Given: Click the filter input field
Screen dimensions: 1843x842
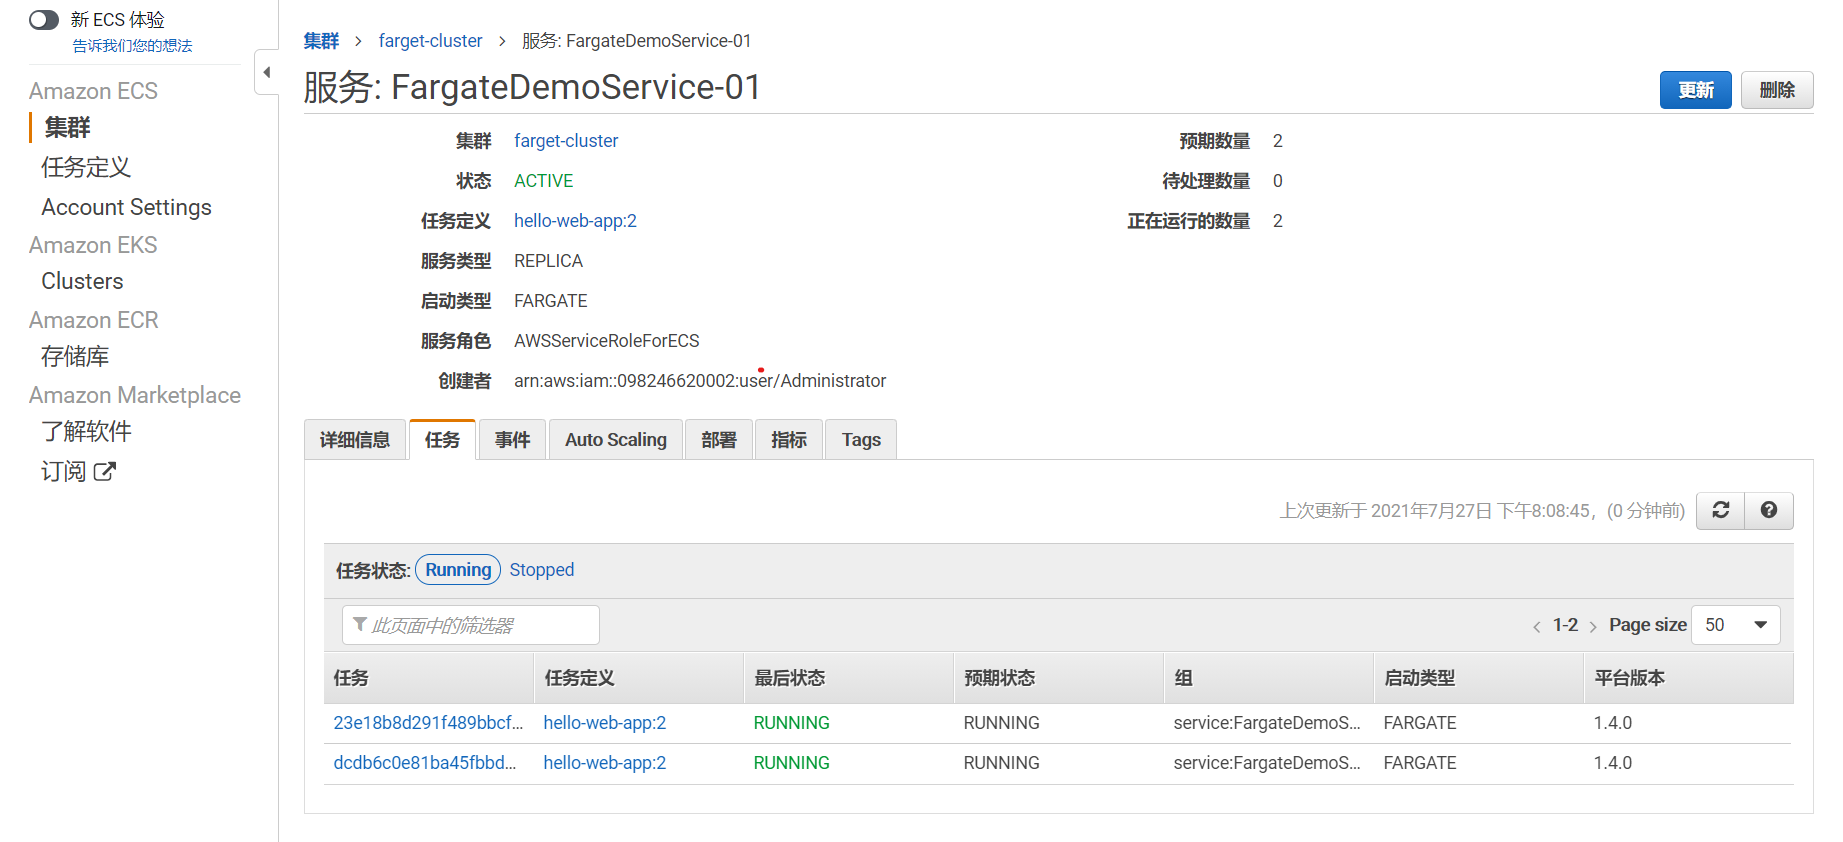Looking at the screenshot, I should pyautogui.click(x=470, y=625).
